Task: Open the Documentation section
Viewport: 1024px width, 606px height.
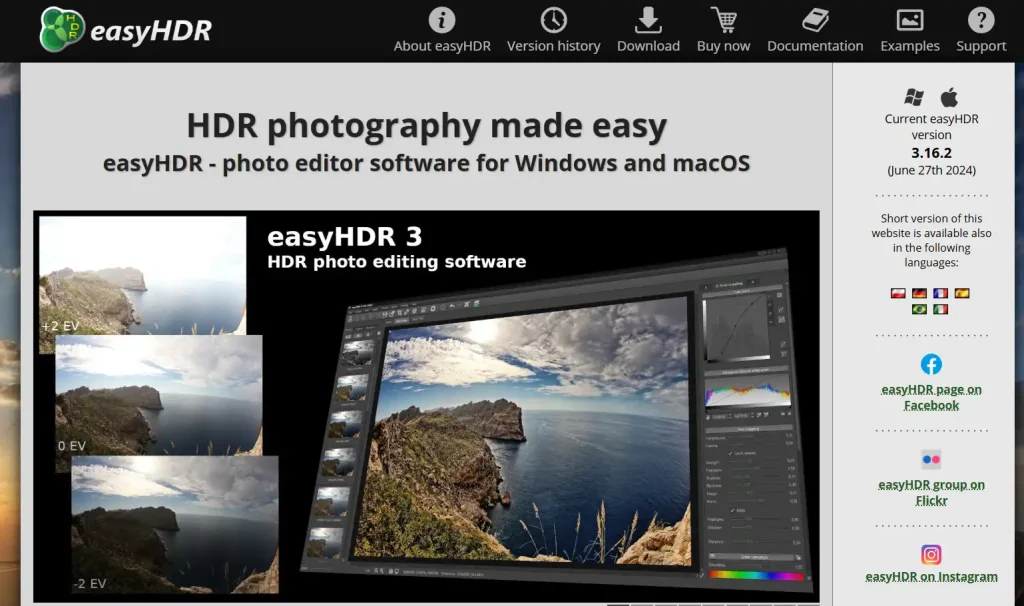Action: click(815, 30)
